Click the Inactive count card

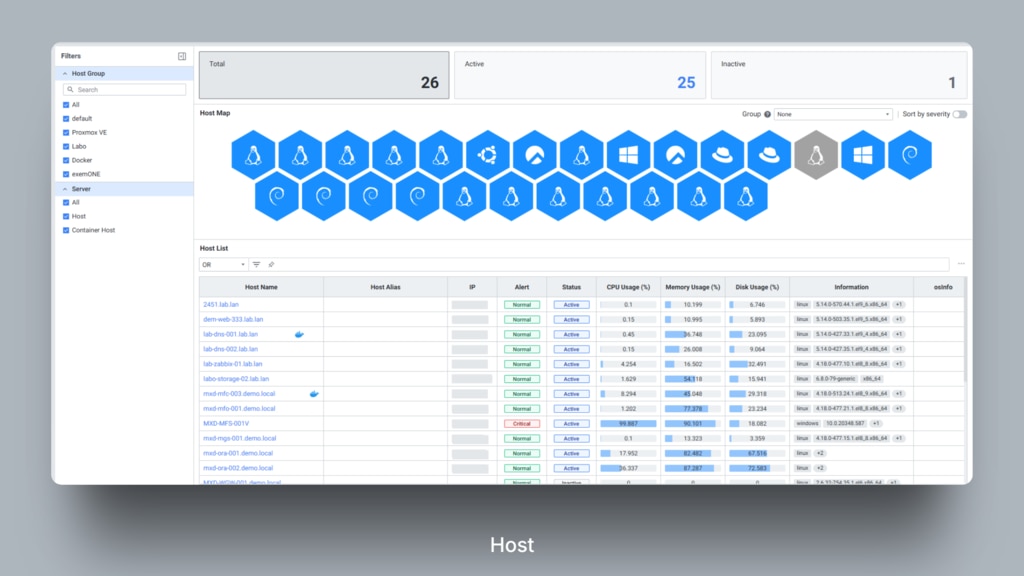pos(838,75)
